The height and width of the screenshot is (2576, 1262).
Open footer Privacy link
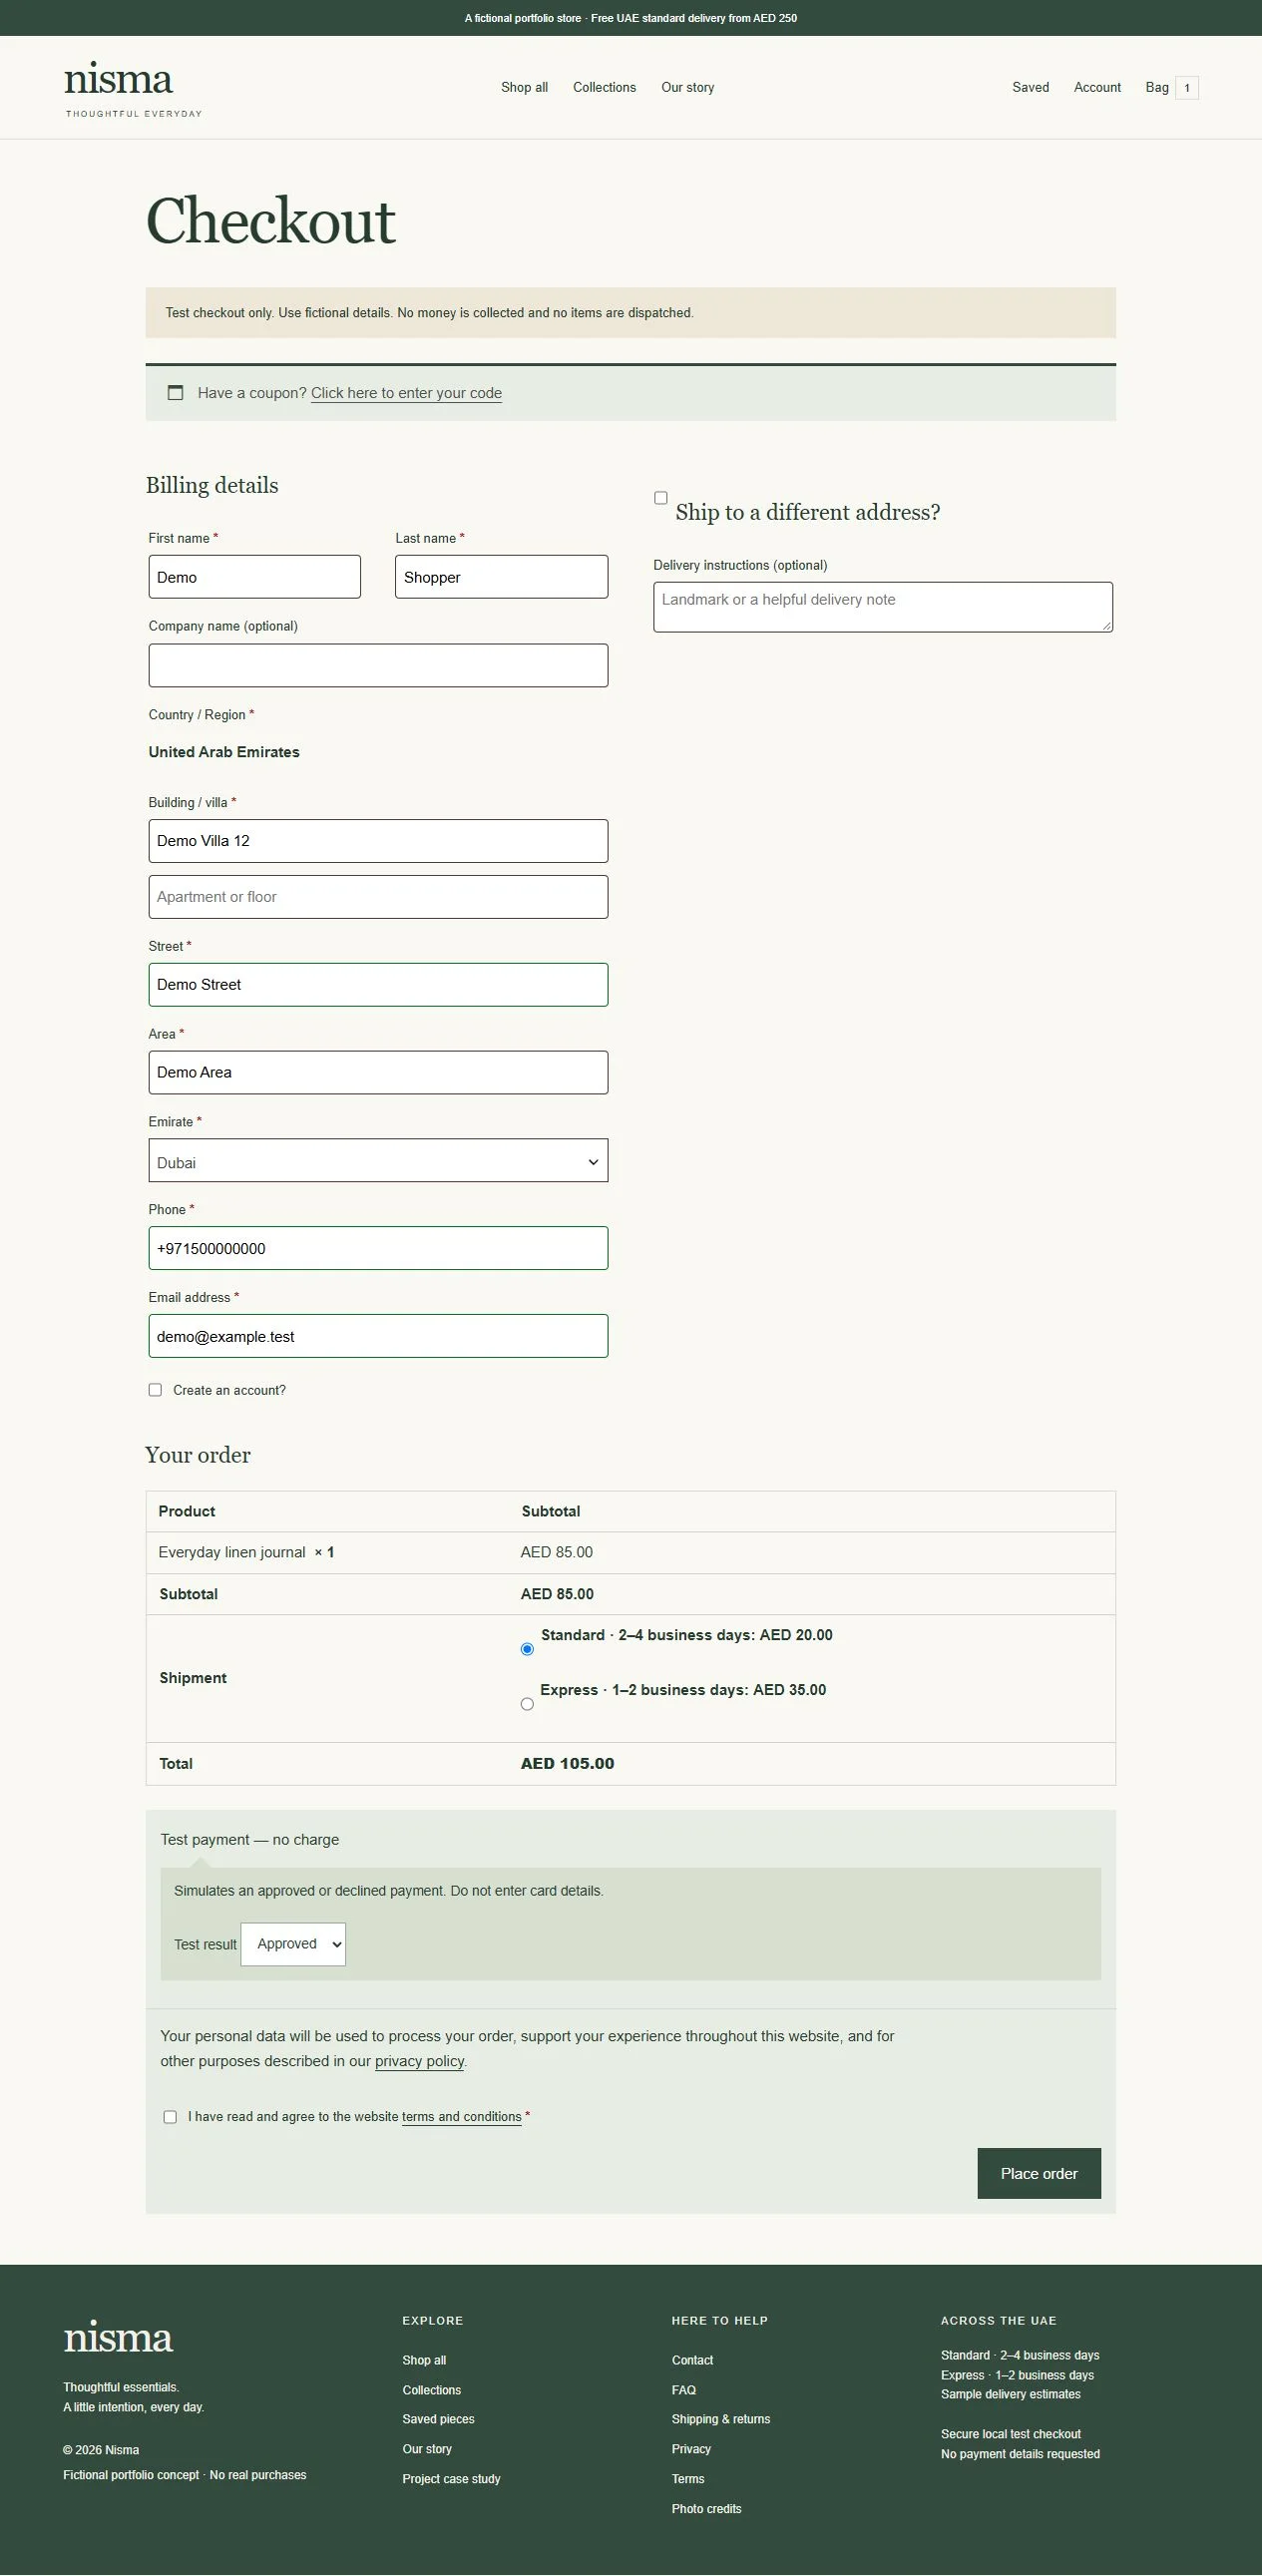[x=691, y=2449]
